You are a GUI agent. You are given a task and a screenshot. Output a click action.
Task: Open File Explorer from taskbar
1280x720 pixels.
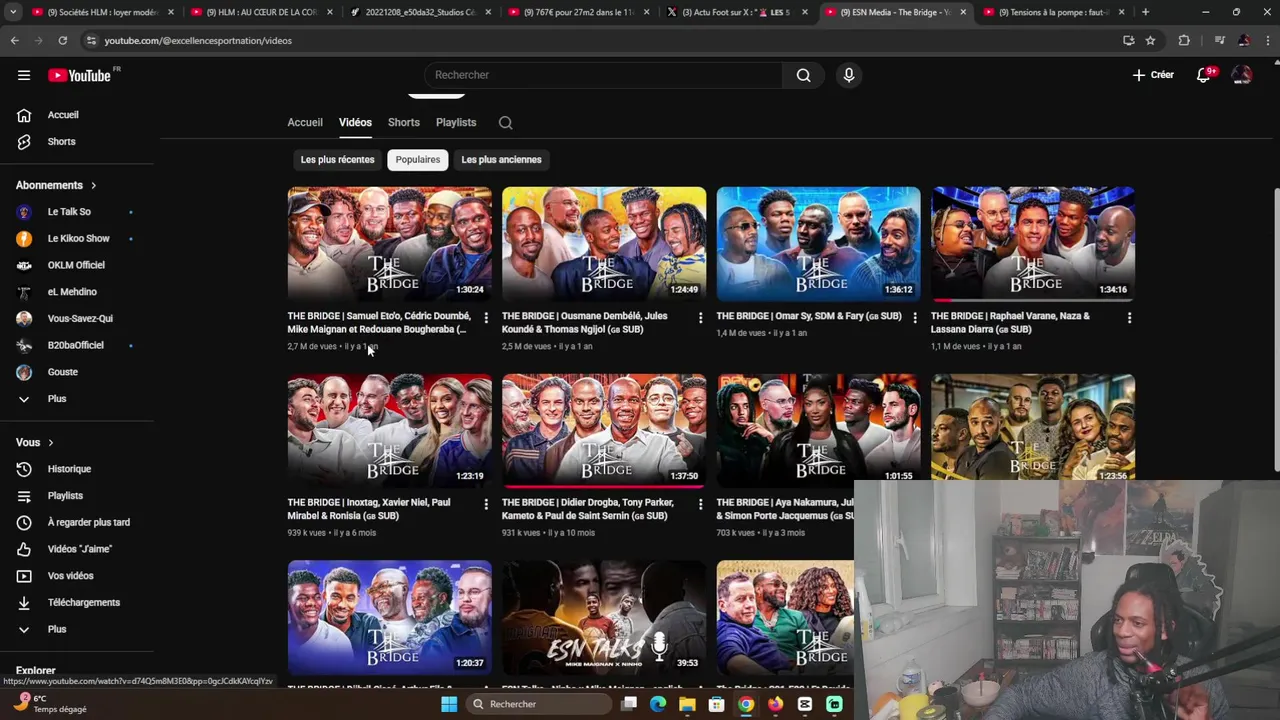pos(687,704)
